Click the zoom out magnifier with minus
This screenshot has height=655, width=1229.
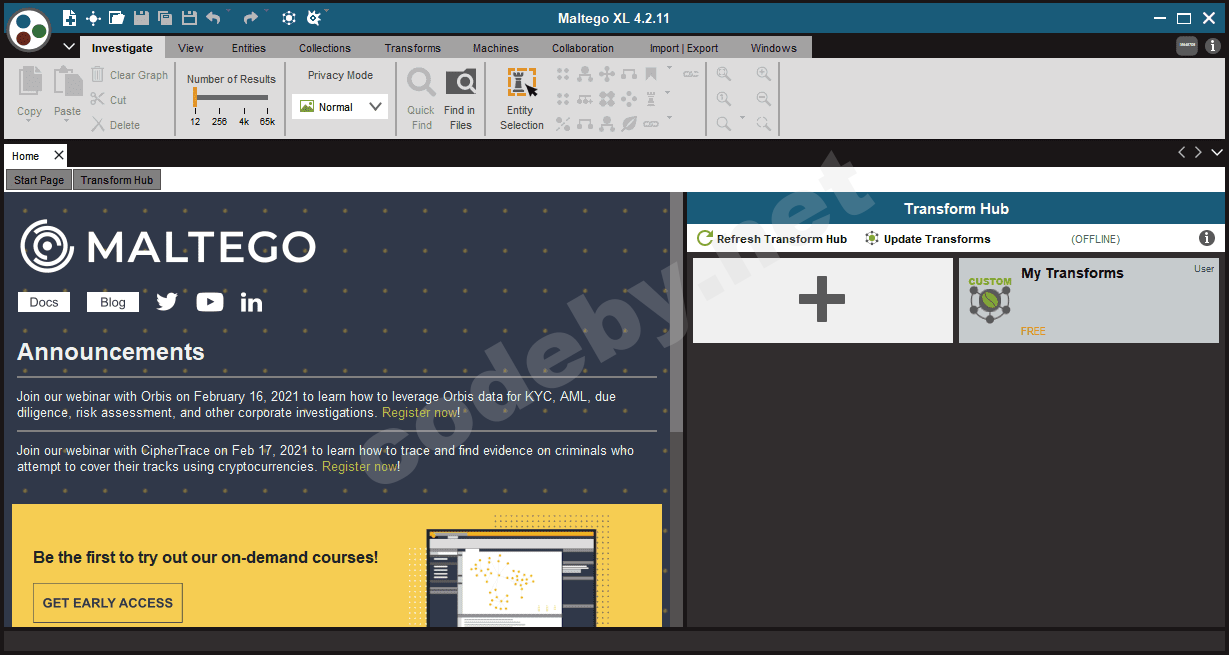764,99
